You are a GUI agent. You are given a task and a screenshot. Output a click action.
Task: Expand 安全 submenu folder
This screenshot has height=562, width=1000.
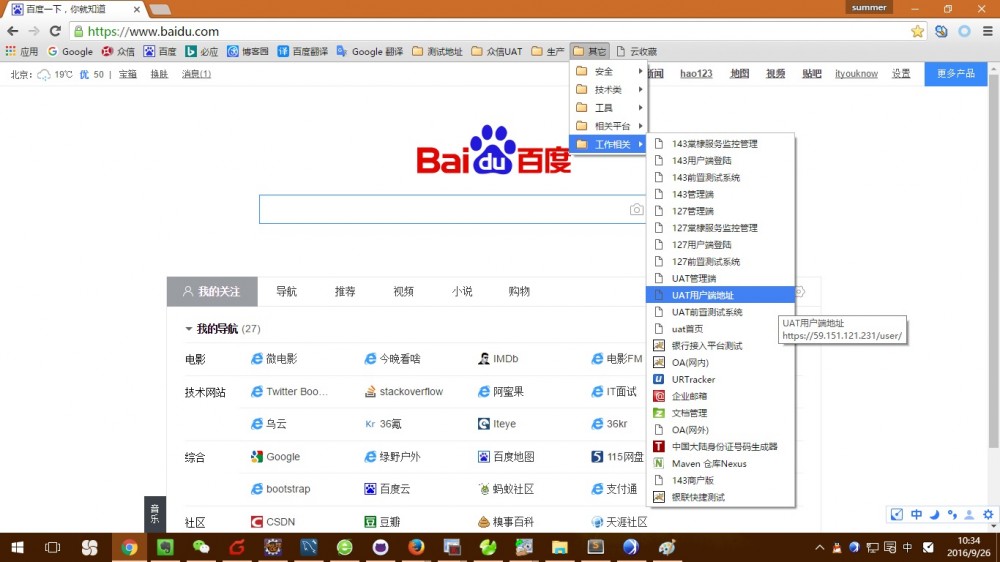609,71
